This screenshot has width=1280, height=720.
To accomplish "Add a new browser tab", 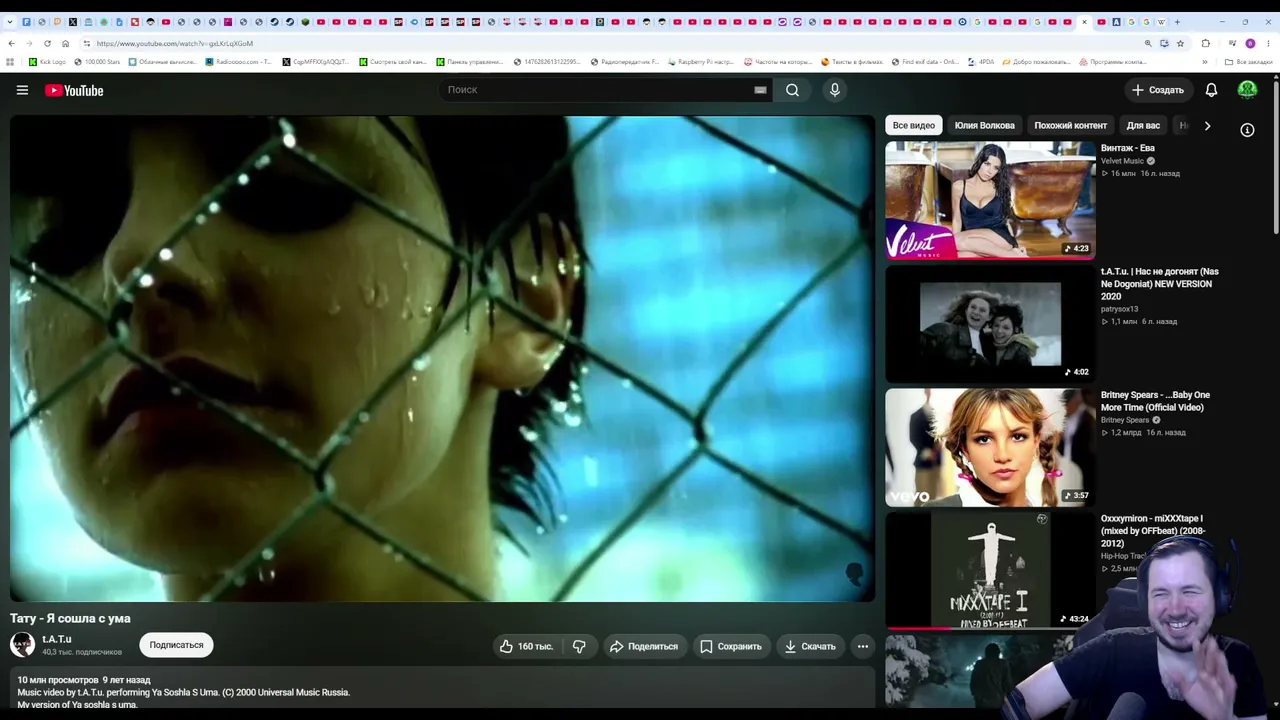I will coord(1177,22).
